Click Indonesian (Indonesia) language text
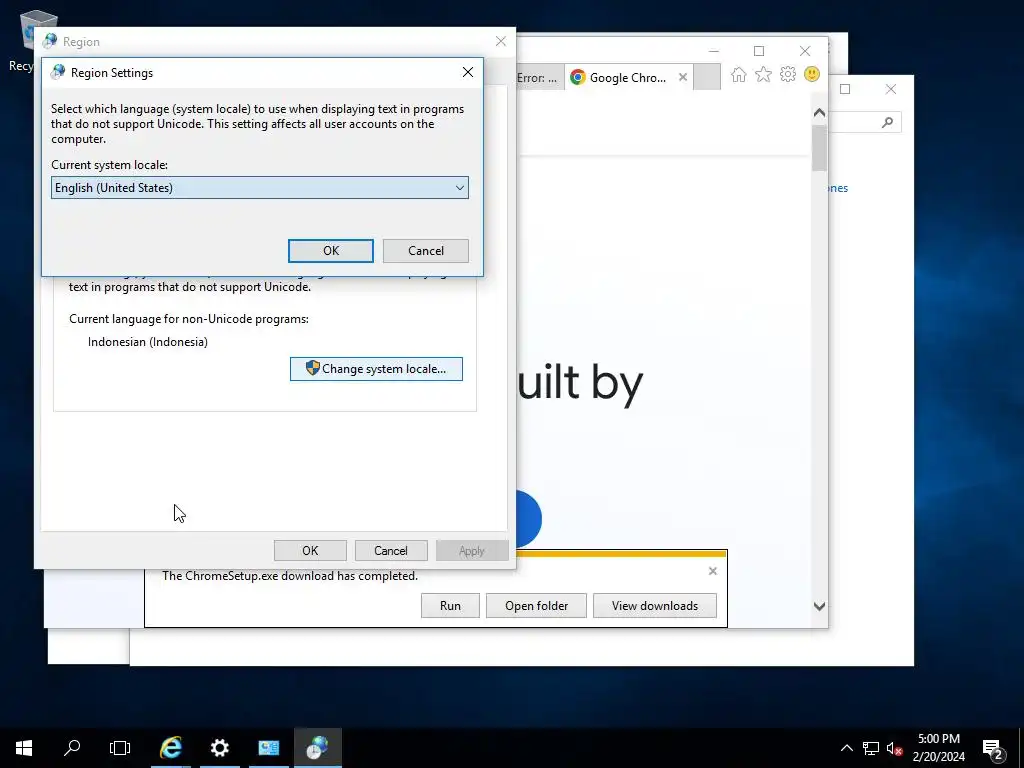The height and width of the screenshot is (768, 1024). (x=148, y=342)
